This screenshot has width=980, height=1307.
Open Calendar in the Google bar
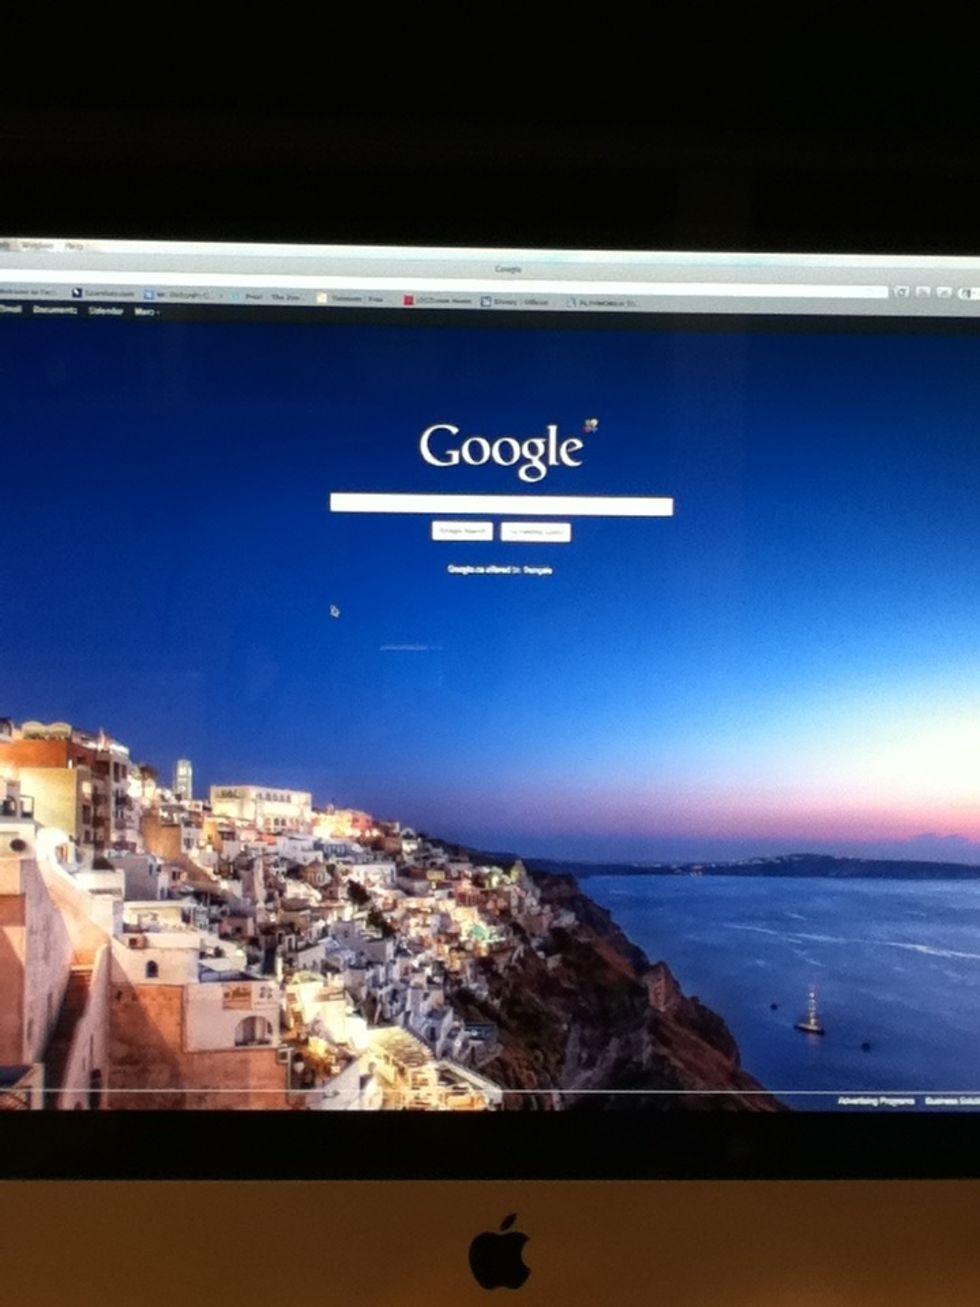point(105,311)
